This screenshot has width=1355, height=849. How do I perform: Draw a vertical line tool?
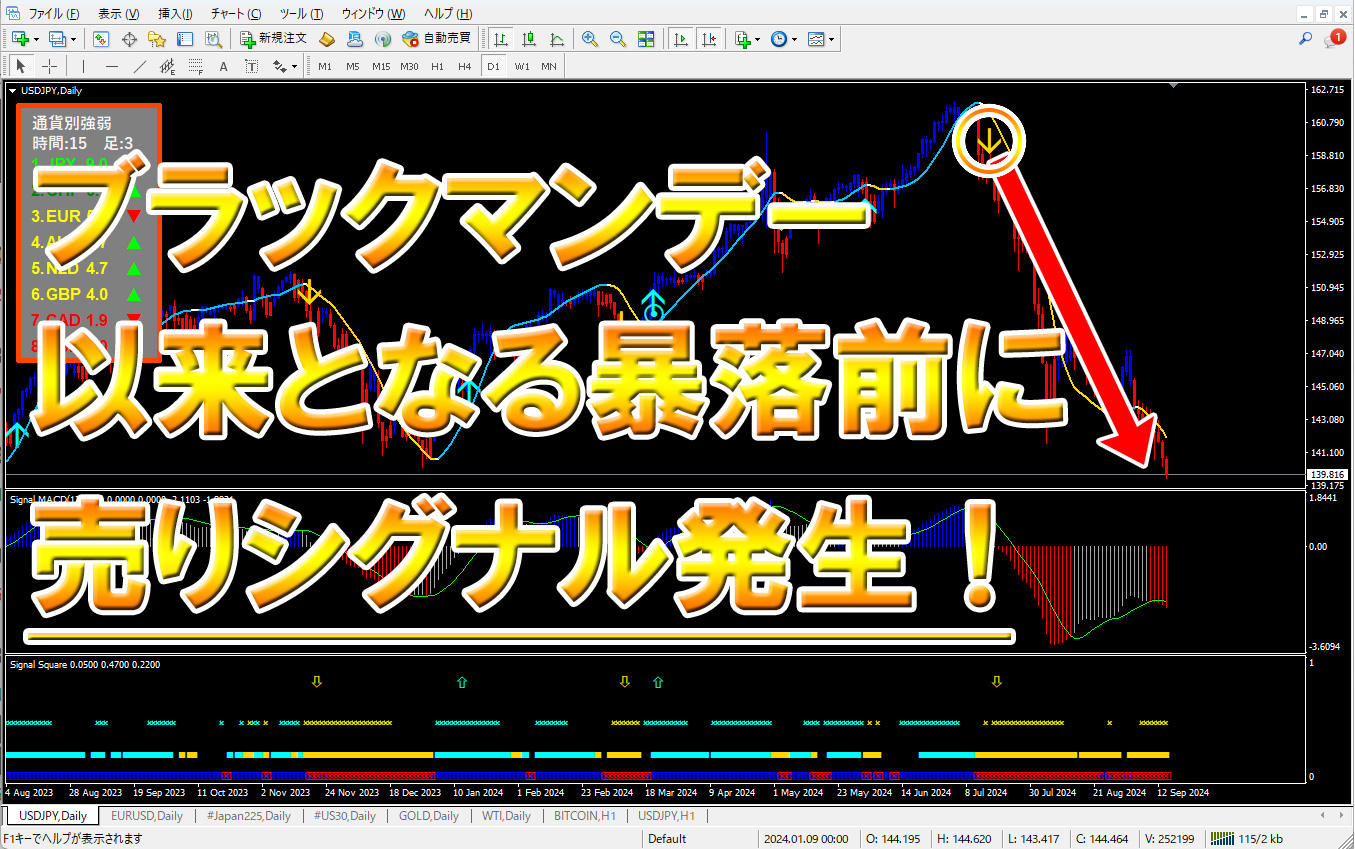click(x=83, y=67)
